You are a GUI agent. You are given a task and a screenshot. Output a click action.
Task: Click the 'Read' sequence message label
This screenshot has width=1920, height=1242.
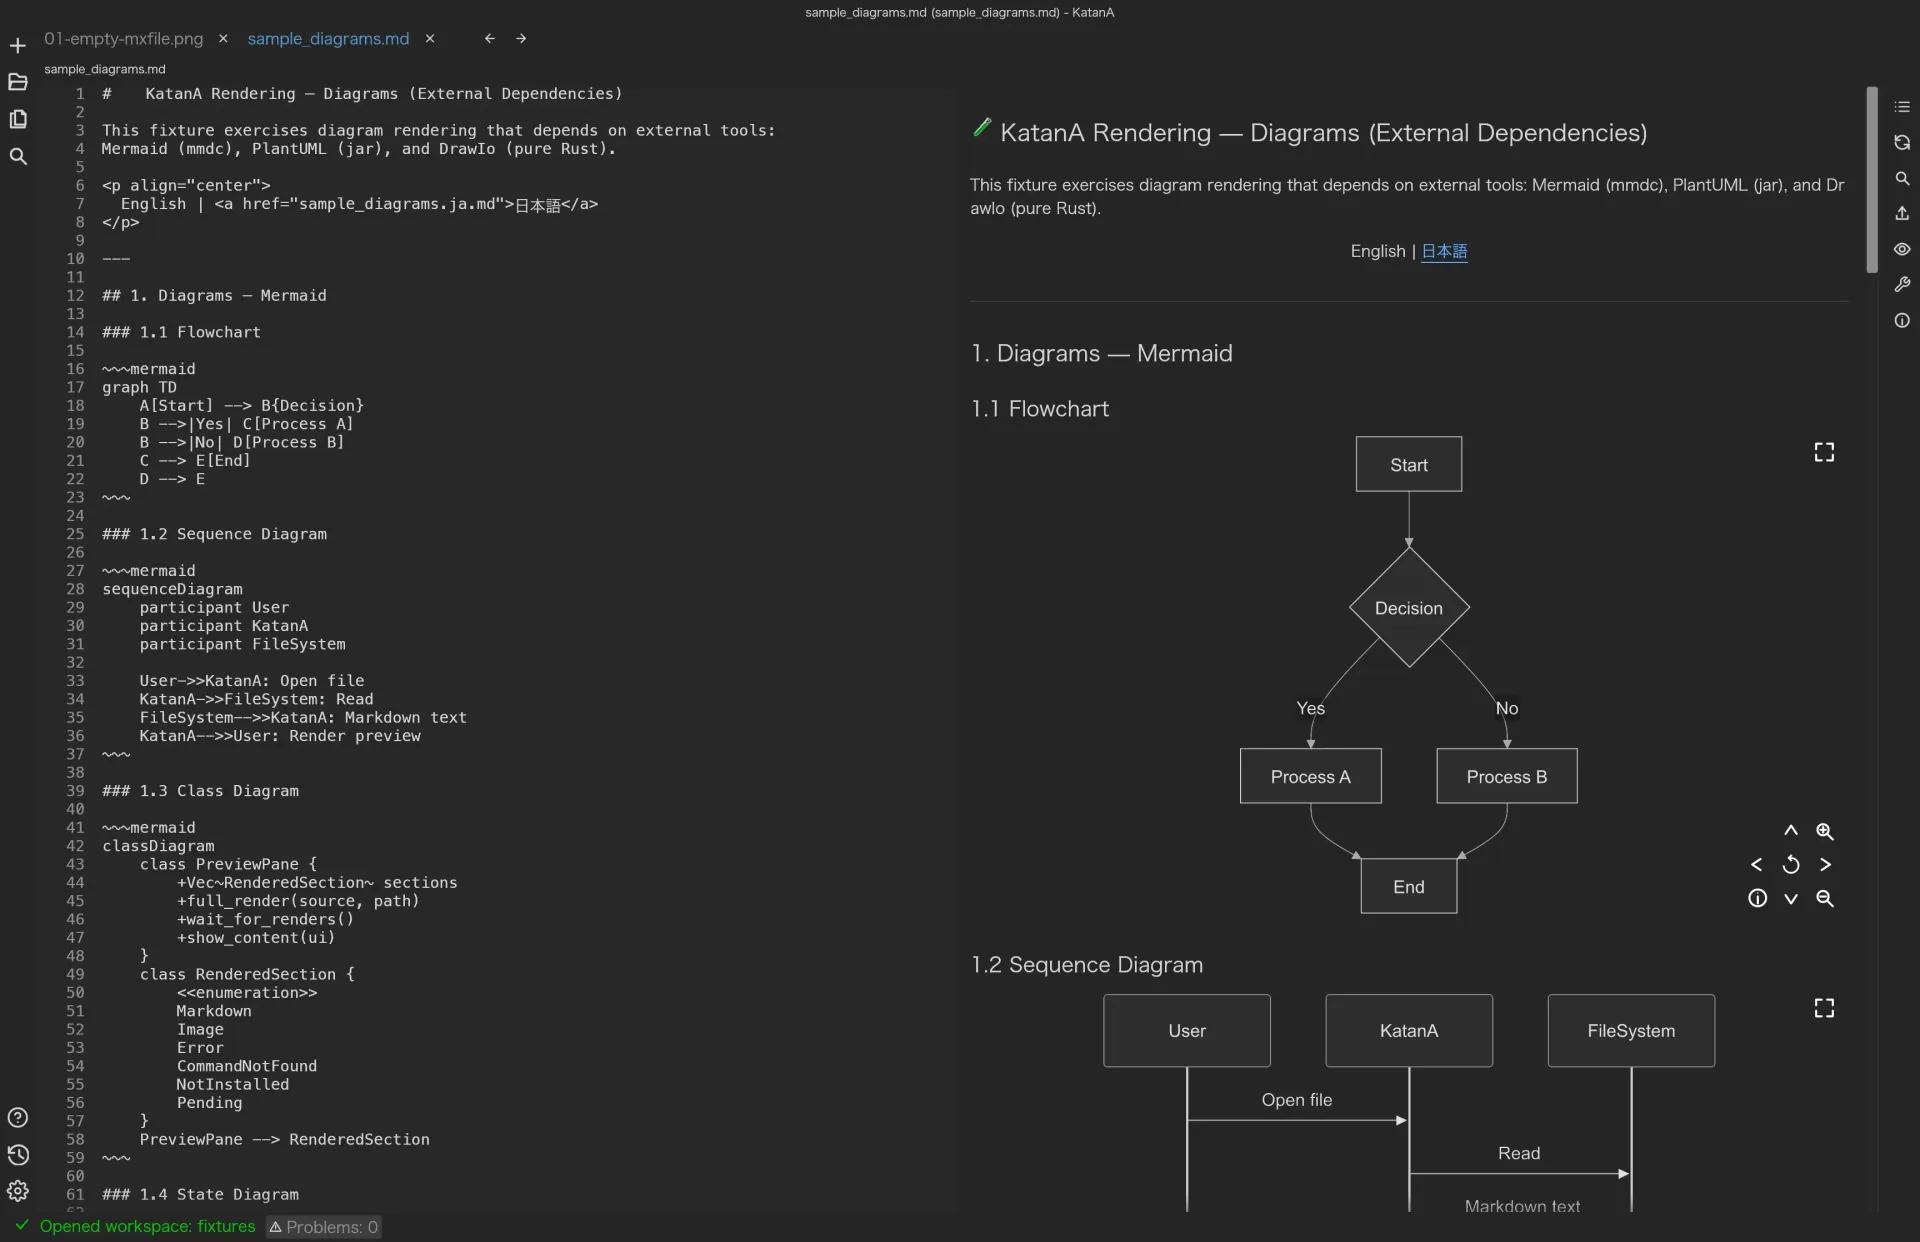tap(1519, 1153)
